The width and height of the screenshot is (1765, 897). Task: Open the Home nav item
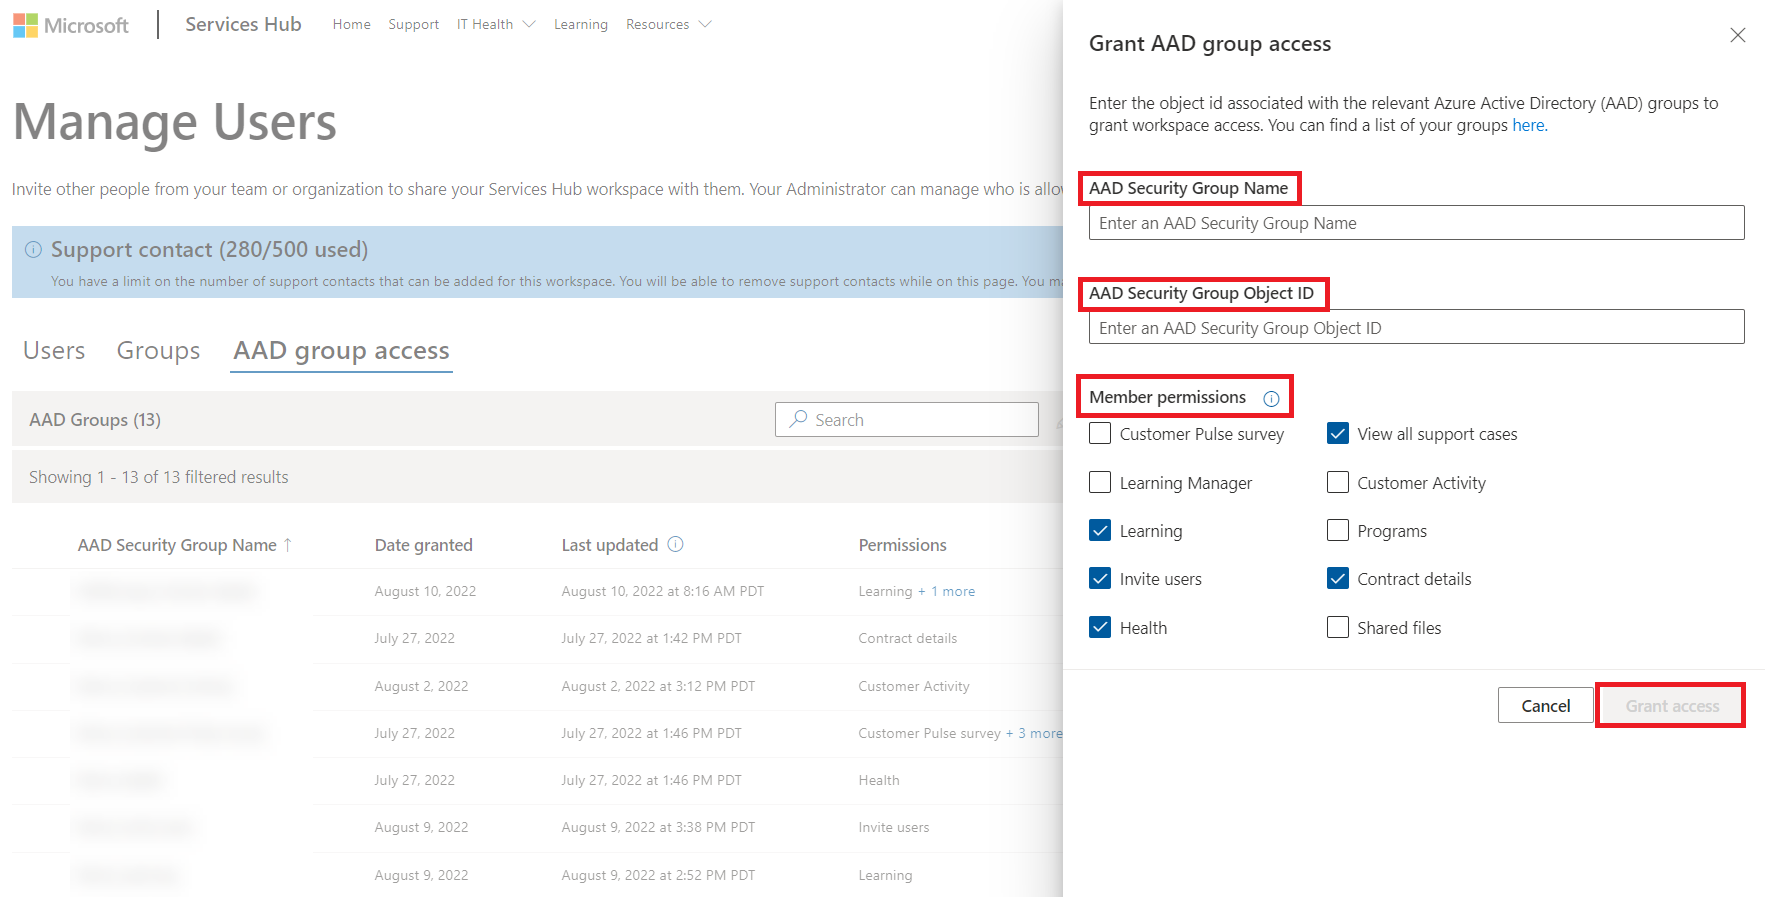[352, 24]
